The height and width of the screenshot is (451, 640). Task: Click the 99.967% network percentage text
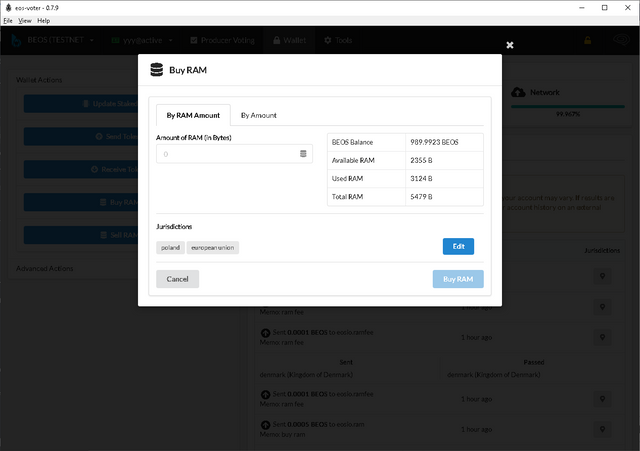click(568, 114)
